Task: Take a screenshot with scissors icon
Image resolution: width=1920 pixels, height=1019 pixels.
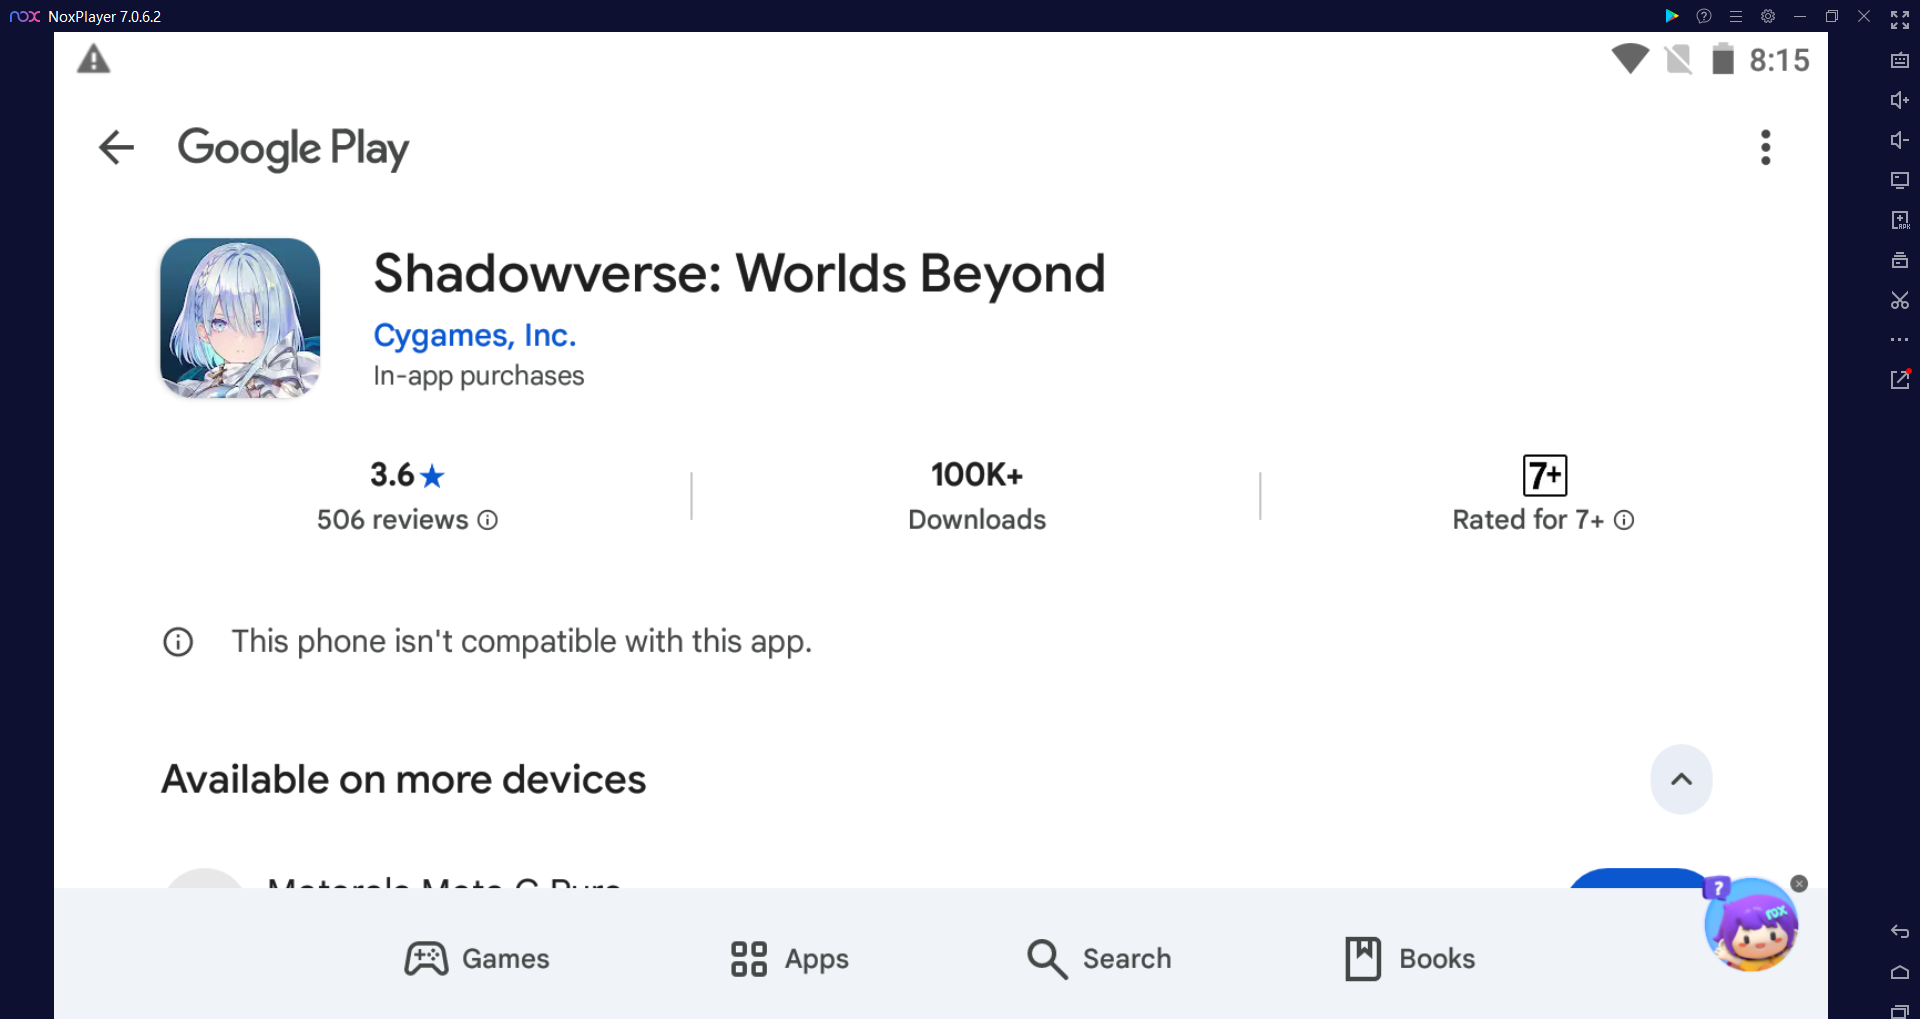Action: (x=1900, y=300)
